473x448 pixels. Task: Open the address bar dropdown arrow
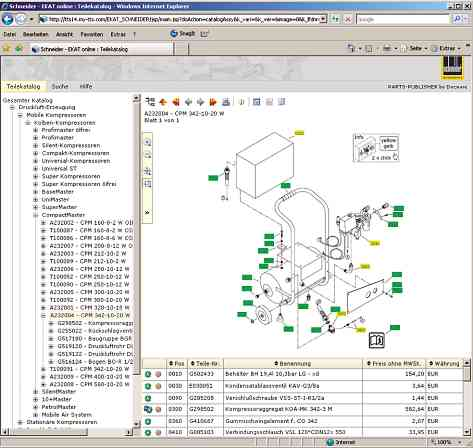323,19
